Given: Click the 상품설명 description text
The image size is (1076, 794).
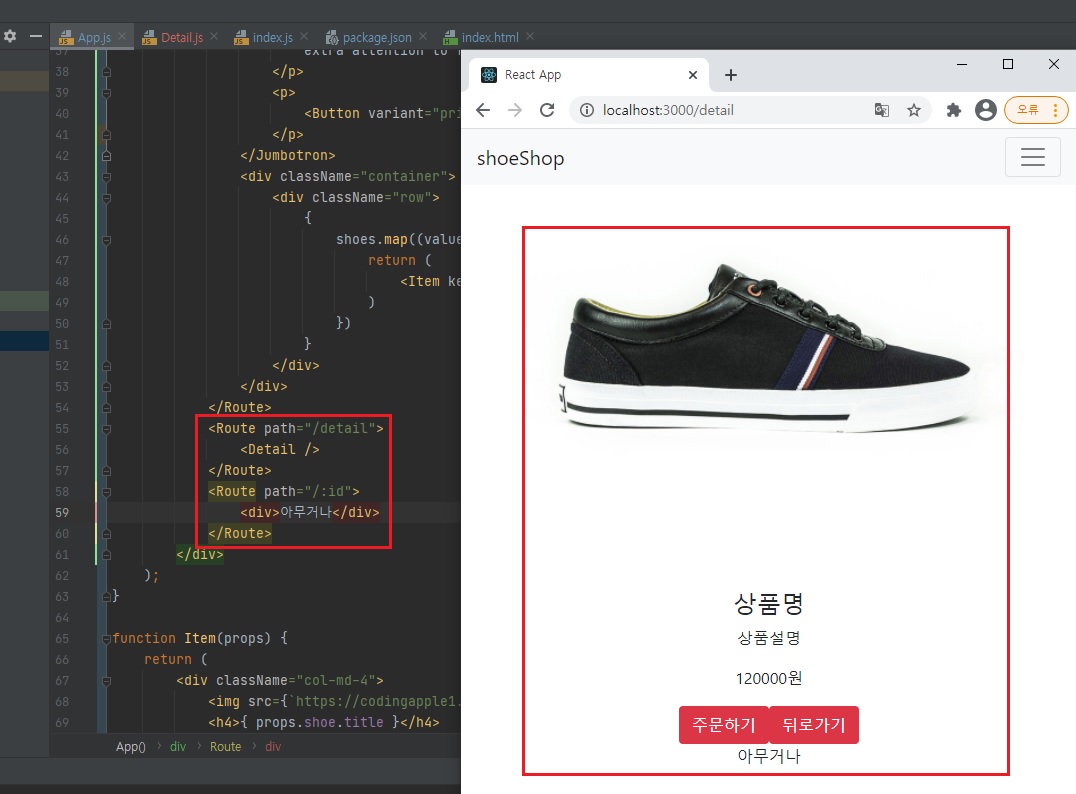Looking at the screenshot, I should [x=769, y=638].
